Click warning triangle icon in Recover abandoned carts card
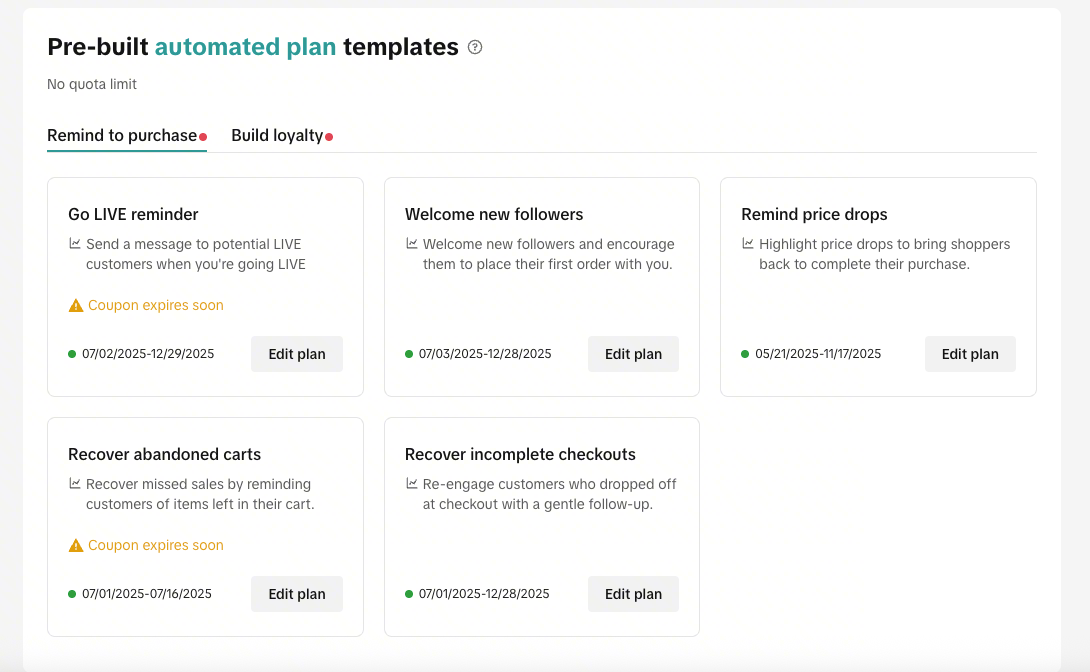This screenshot has height=672, width=1090. (76, 546)
